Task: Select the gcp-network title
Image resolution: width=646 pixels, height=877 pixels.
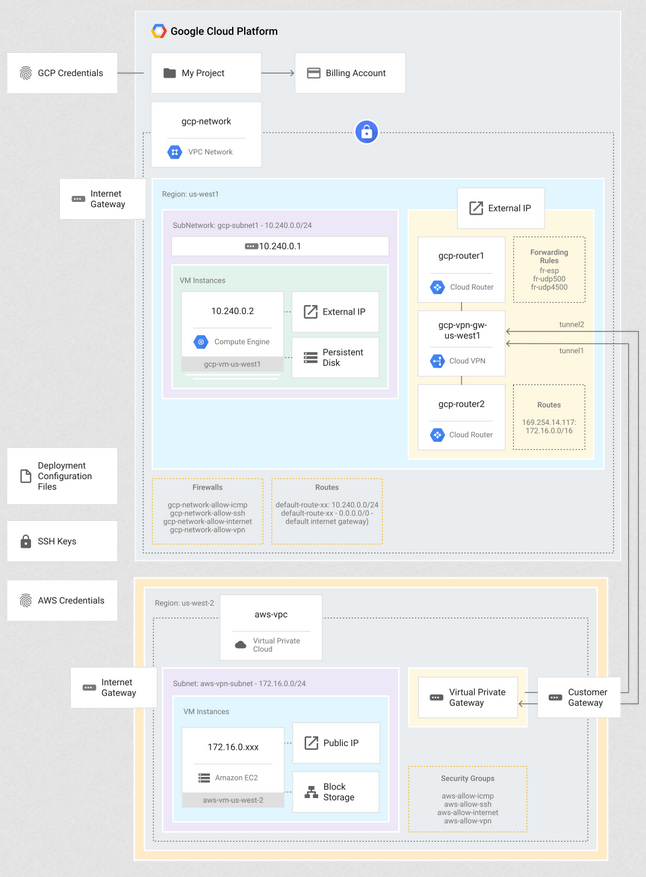Action: coord(206,121)
